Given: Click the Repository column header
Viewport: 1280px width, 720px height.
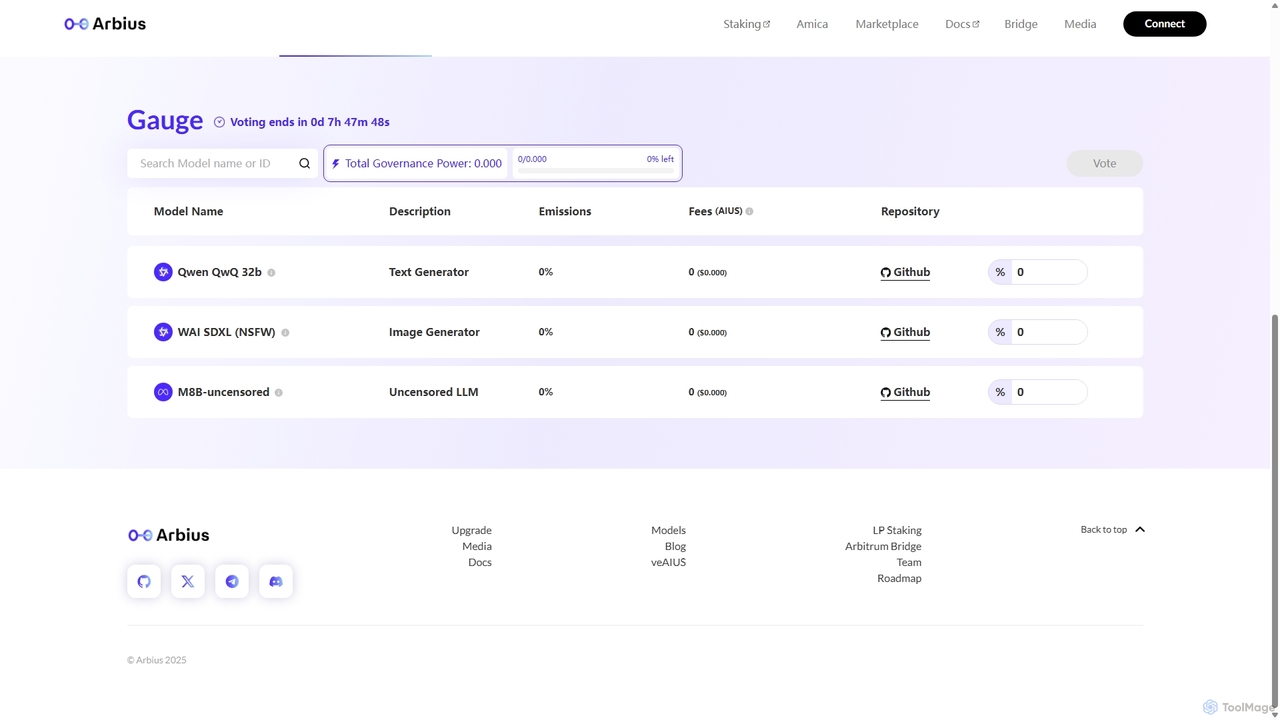Looking at the screenshot, I should (x=910, y=212).
